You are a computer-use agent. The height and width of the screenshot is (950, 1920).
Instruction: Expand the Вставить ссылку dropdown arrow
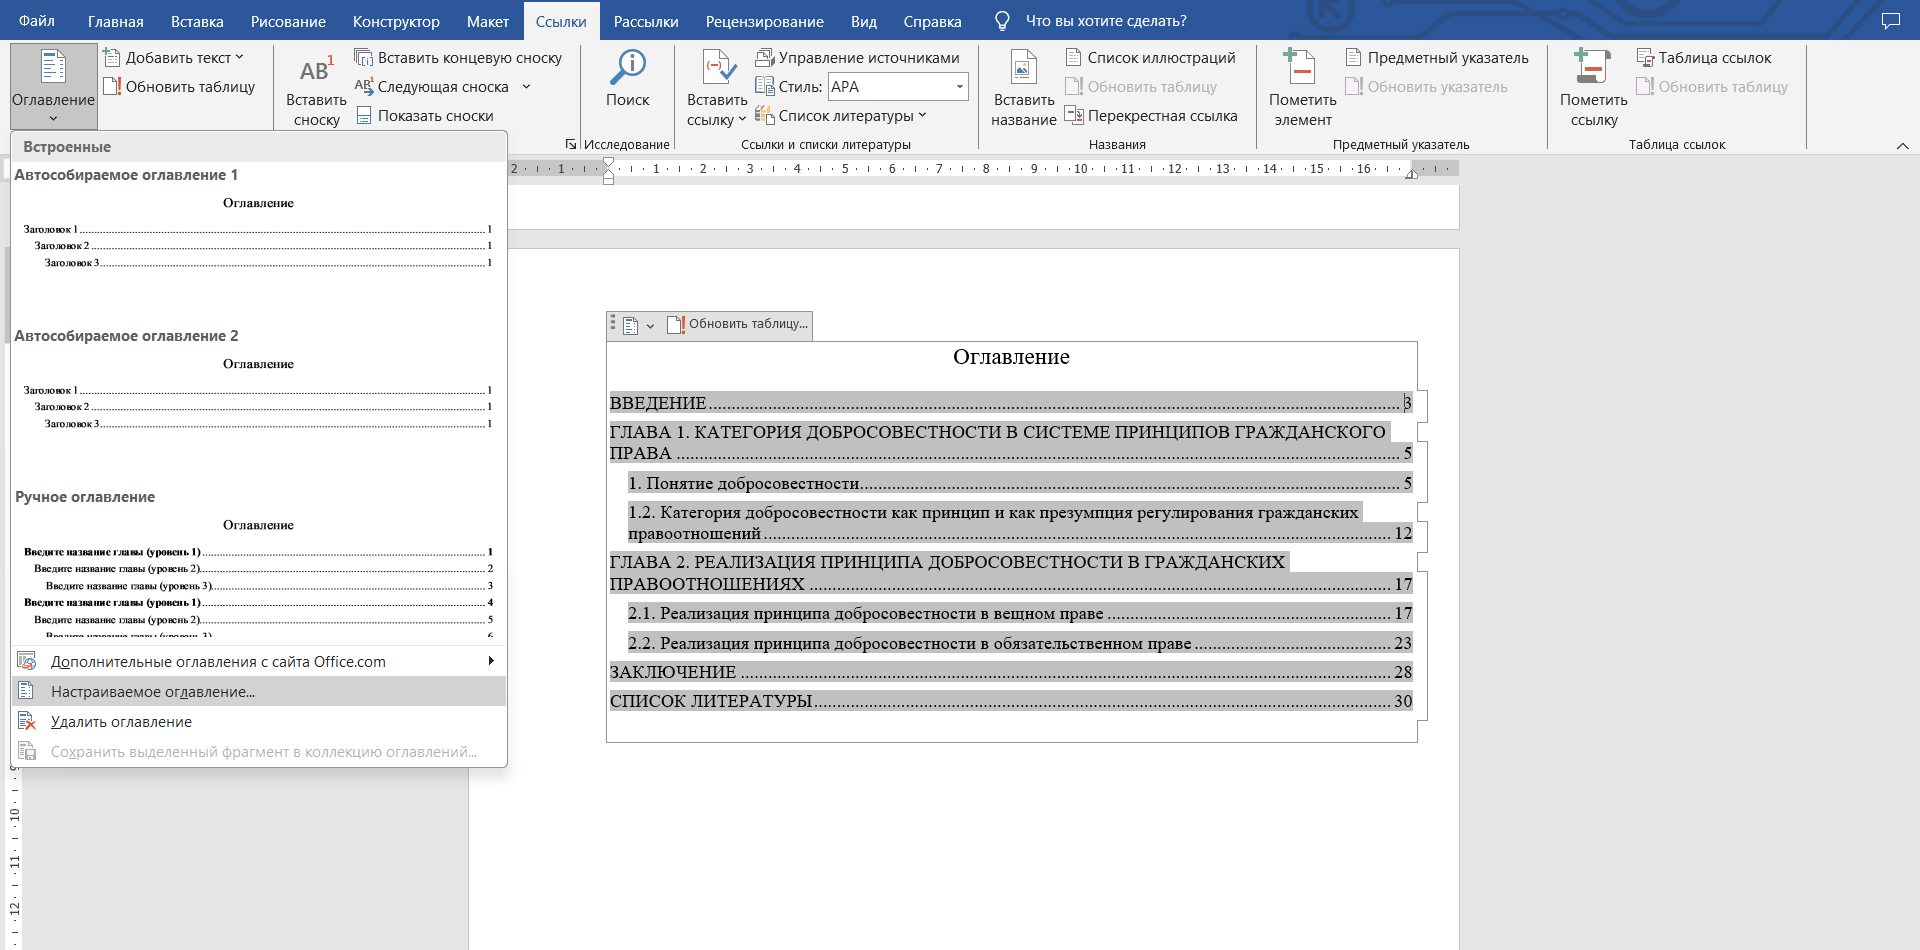(742, 120)
